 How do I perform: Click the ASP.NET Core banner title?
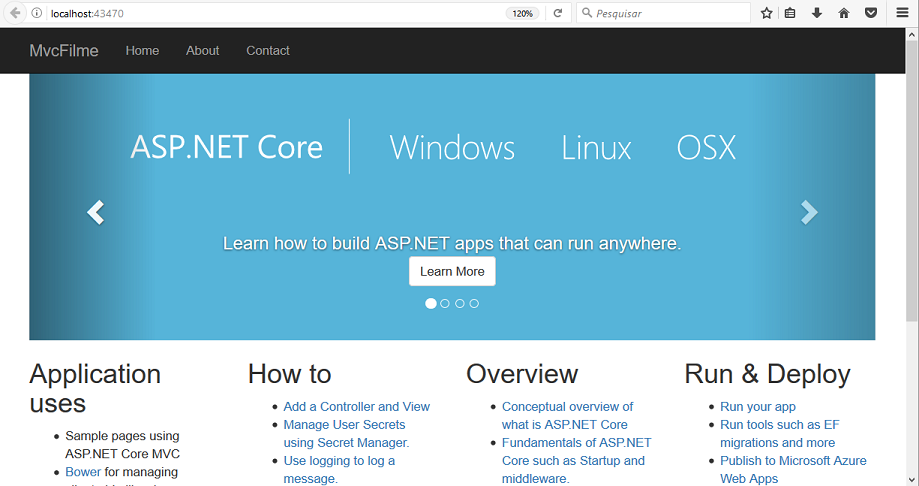pos(226,147)
